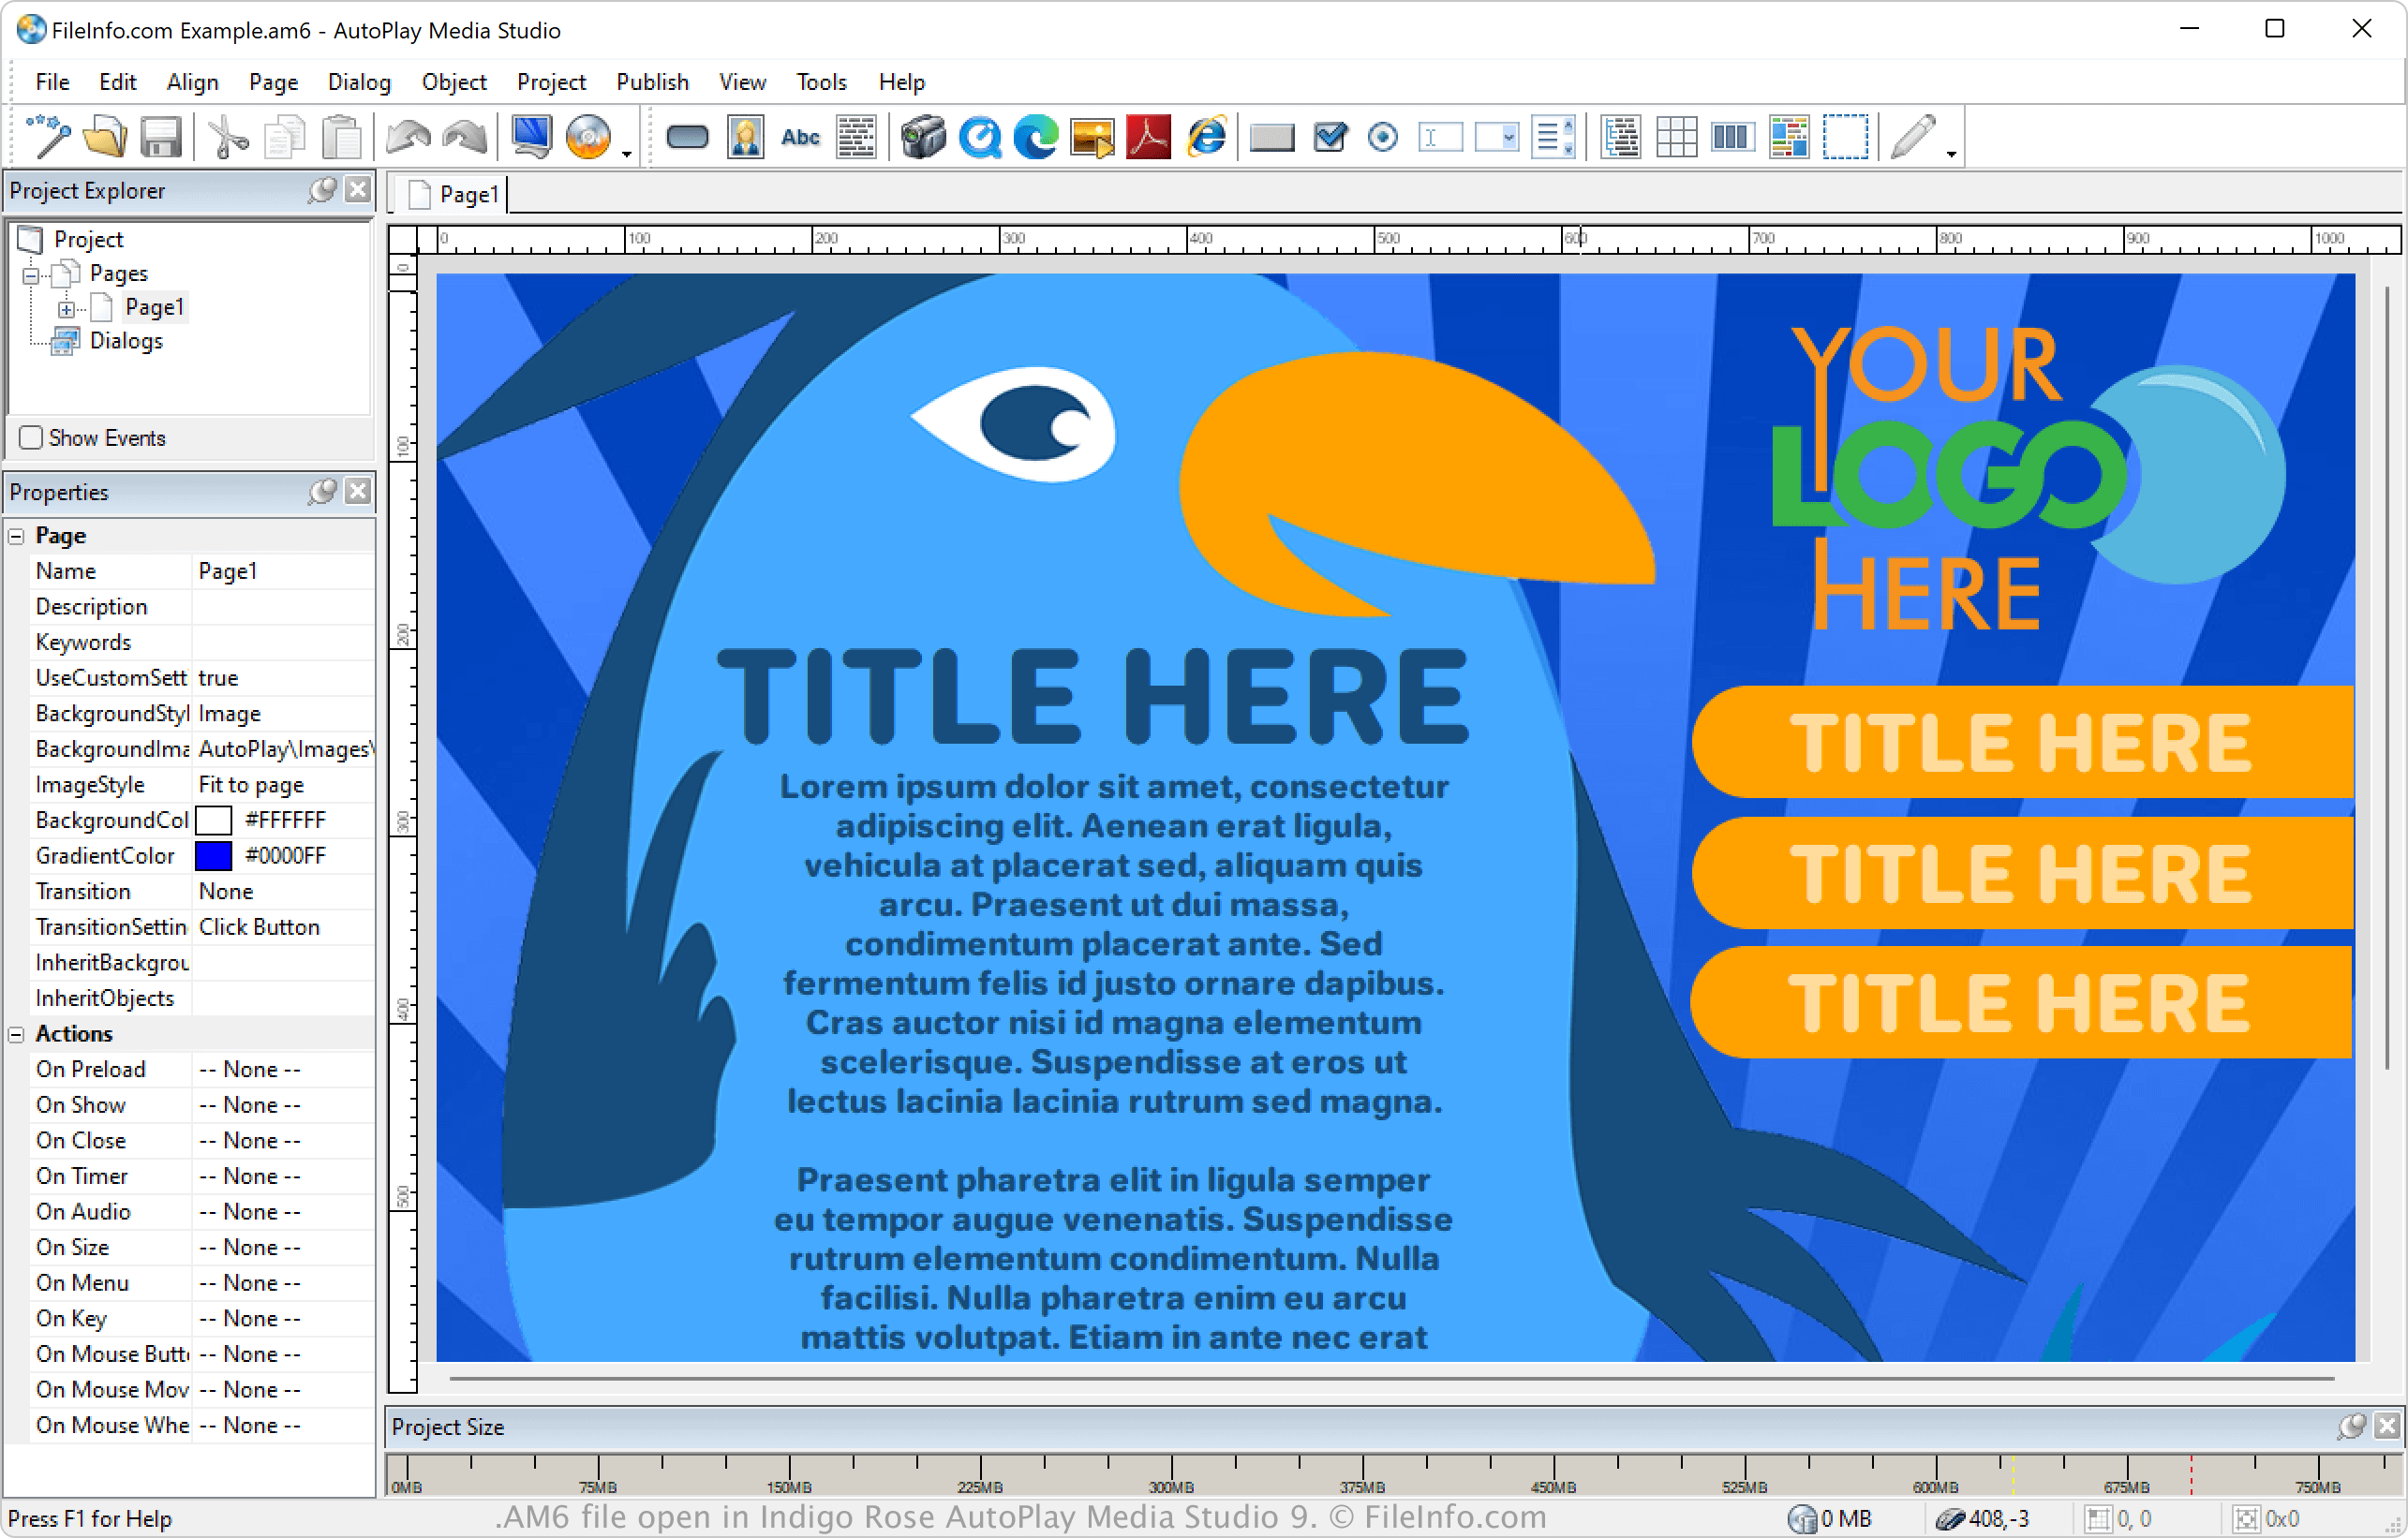
Task: Preview the project using the monitor icon
Action: (x=531, y=137)
